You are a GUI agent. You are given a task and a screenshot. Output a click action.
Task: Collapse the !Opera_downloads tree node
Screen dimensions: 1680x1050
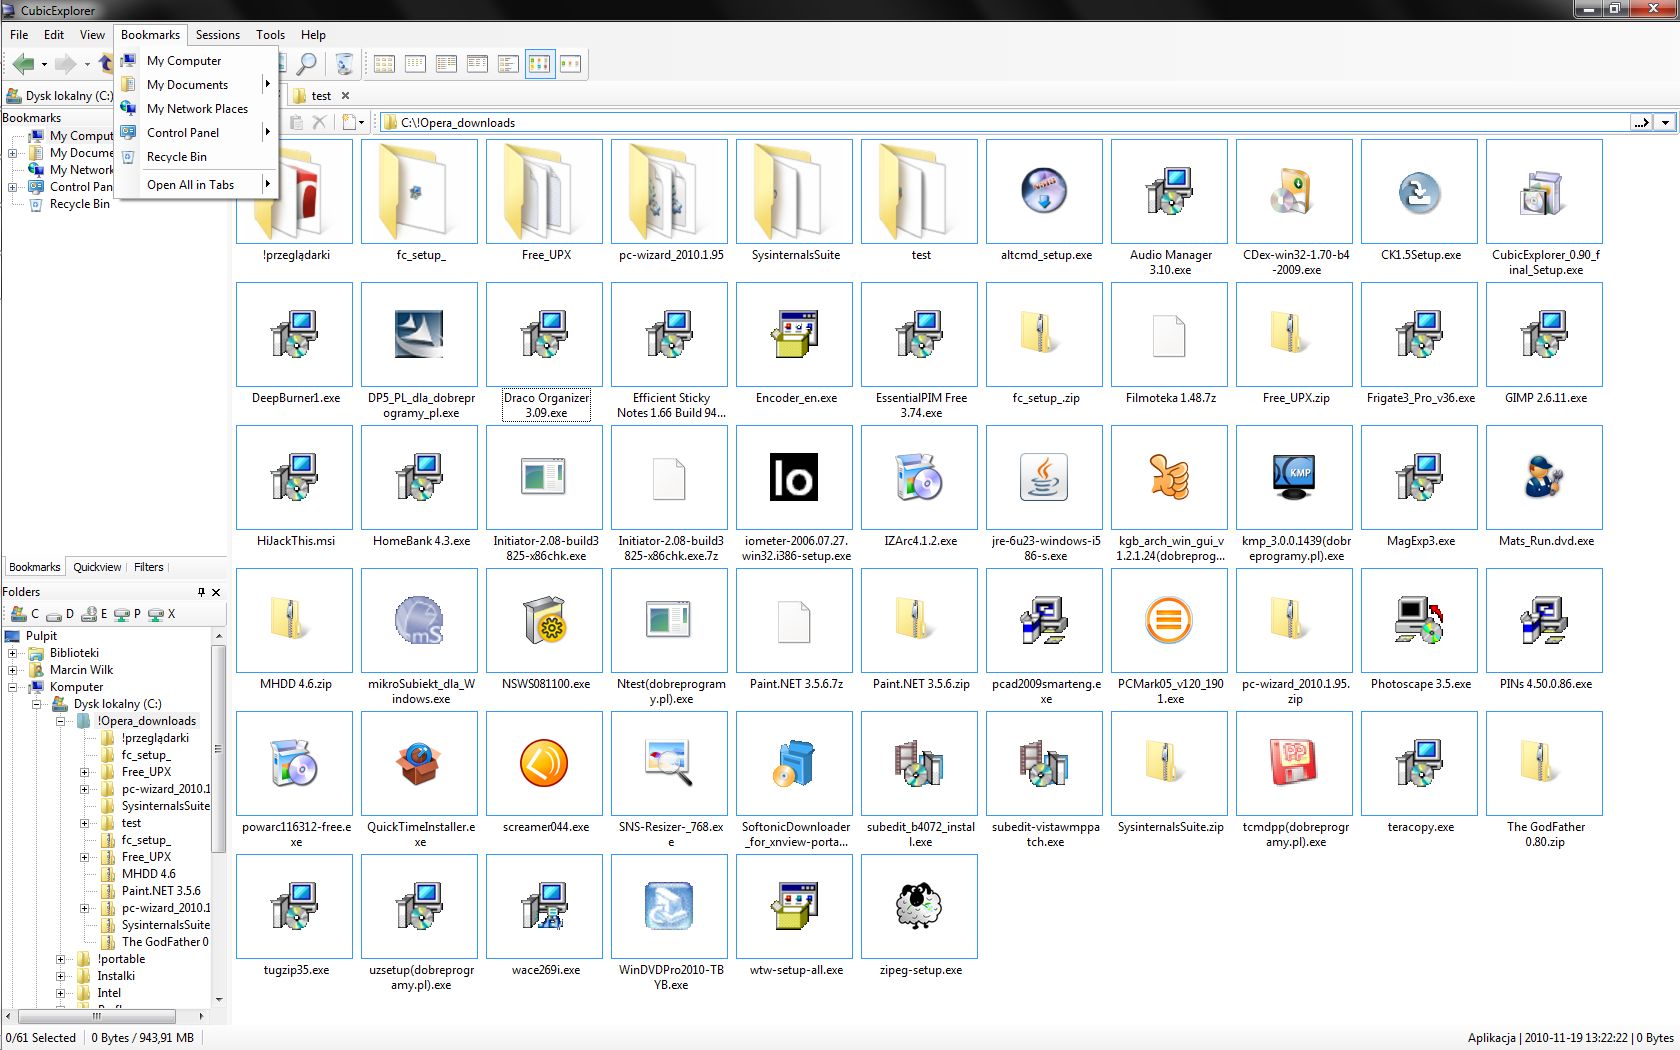click(x=61, y=721)
